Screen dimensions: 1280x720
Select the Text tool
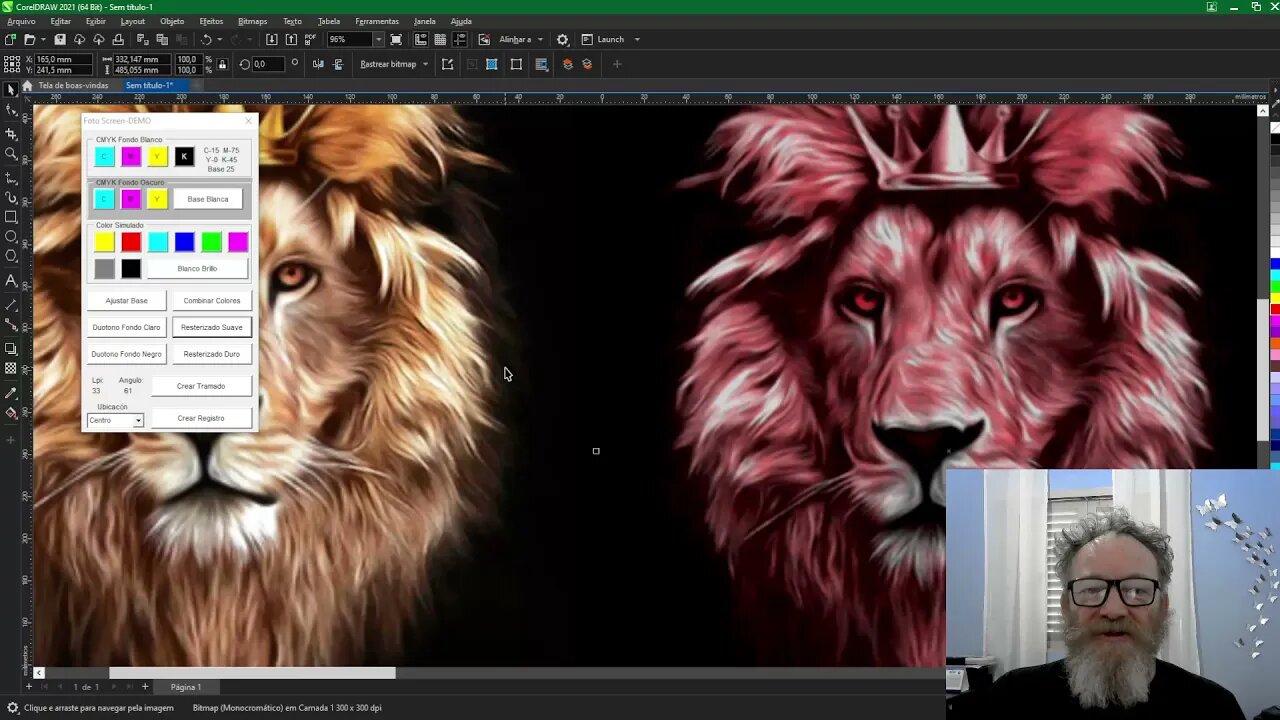(x=11, y=281)
